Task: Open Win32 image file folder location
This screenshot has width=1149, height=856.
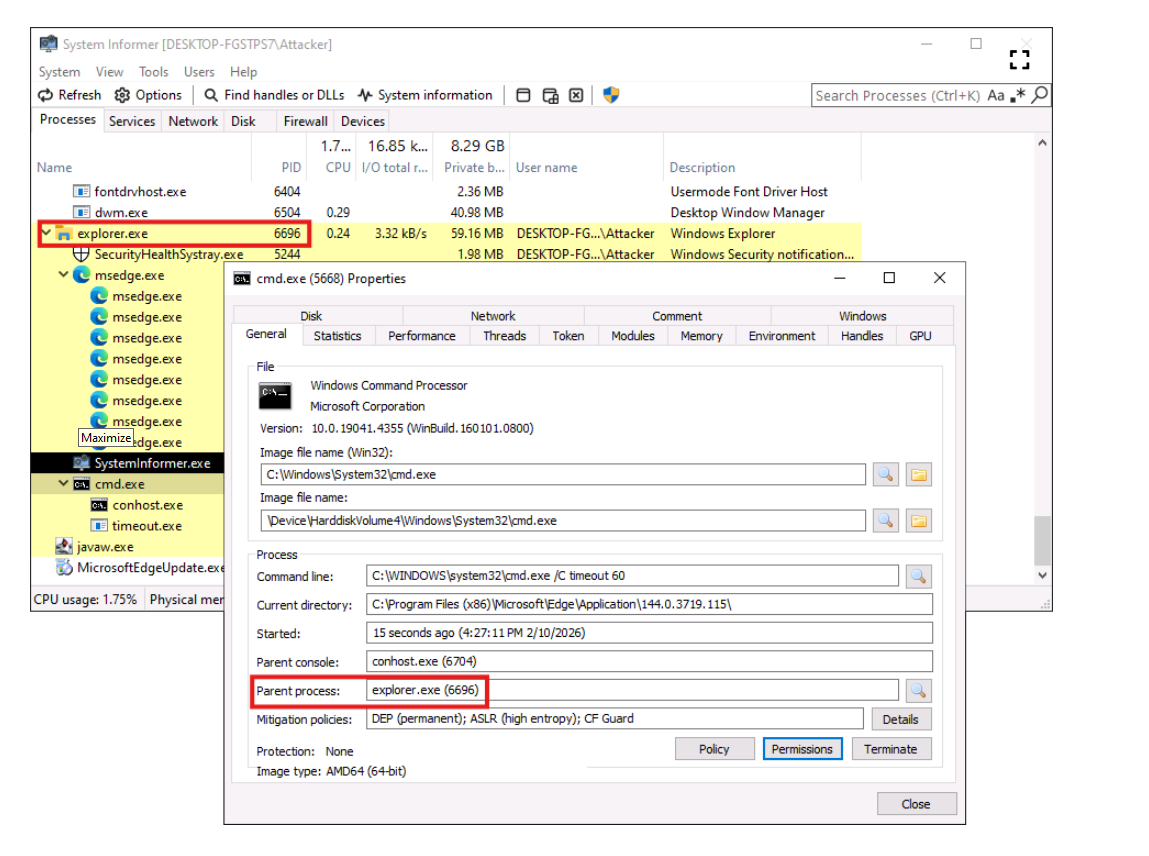Action: coord(919,474)
